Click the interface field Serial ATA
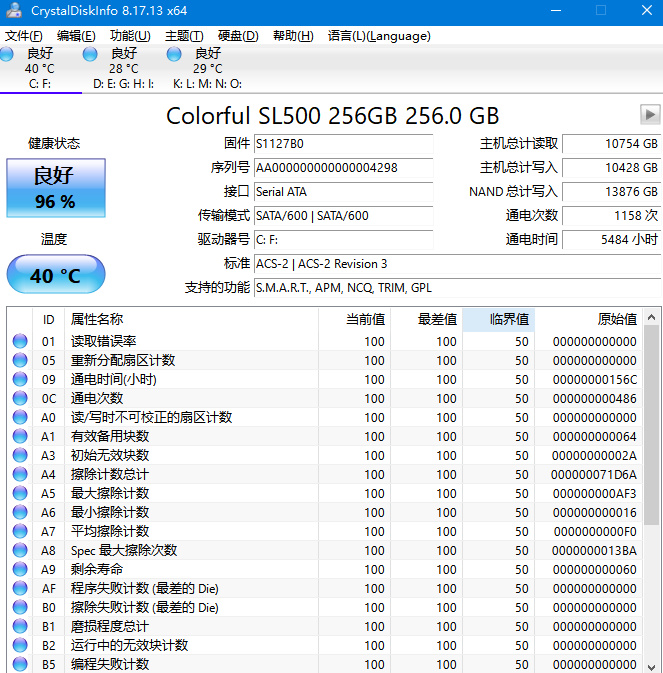Image resolution: width=663 pixels, height=673 pixels. pos(343,192)
